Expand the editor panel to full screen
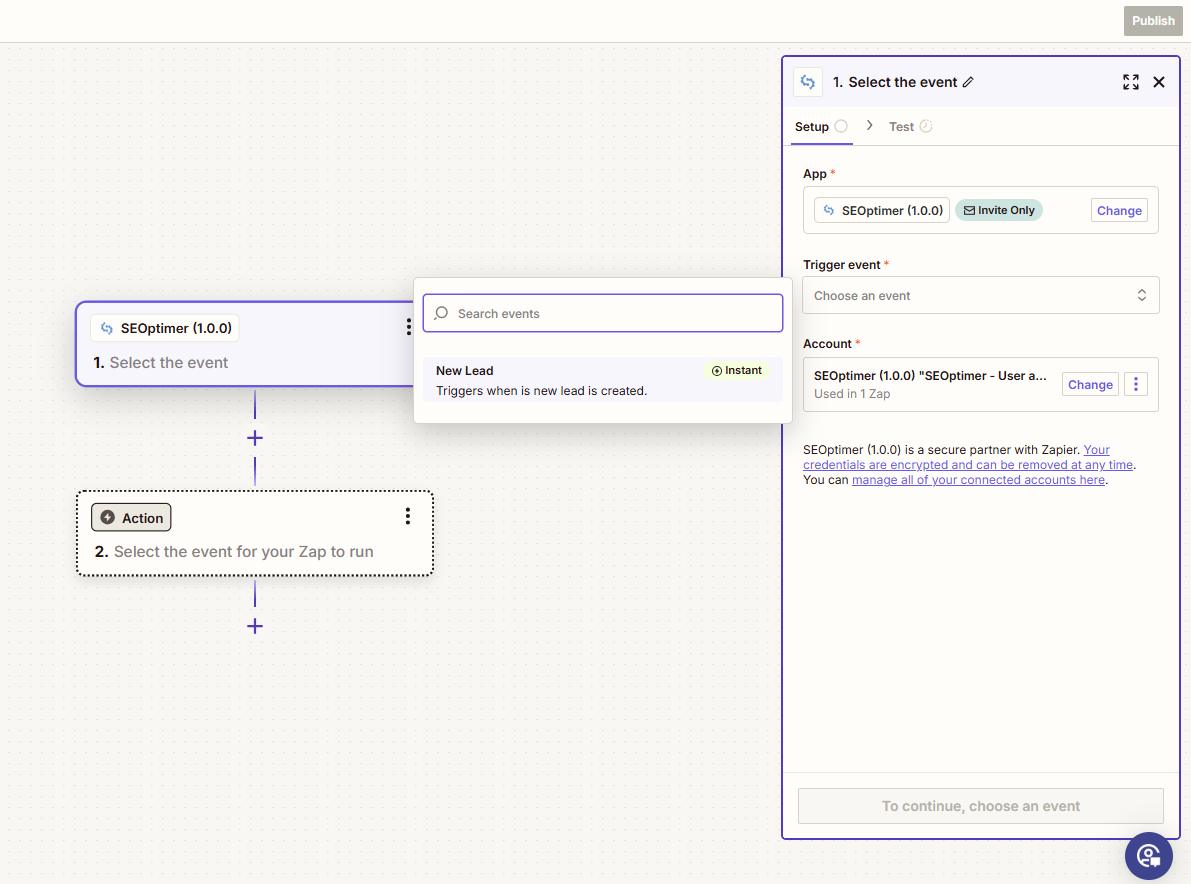The image size is (1191, 884). (x=1130, y=82)
